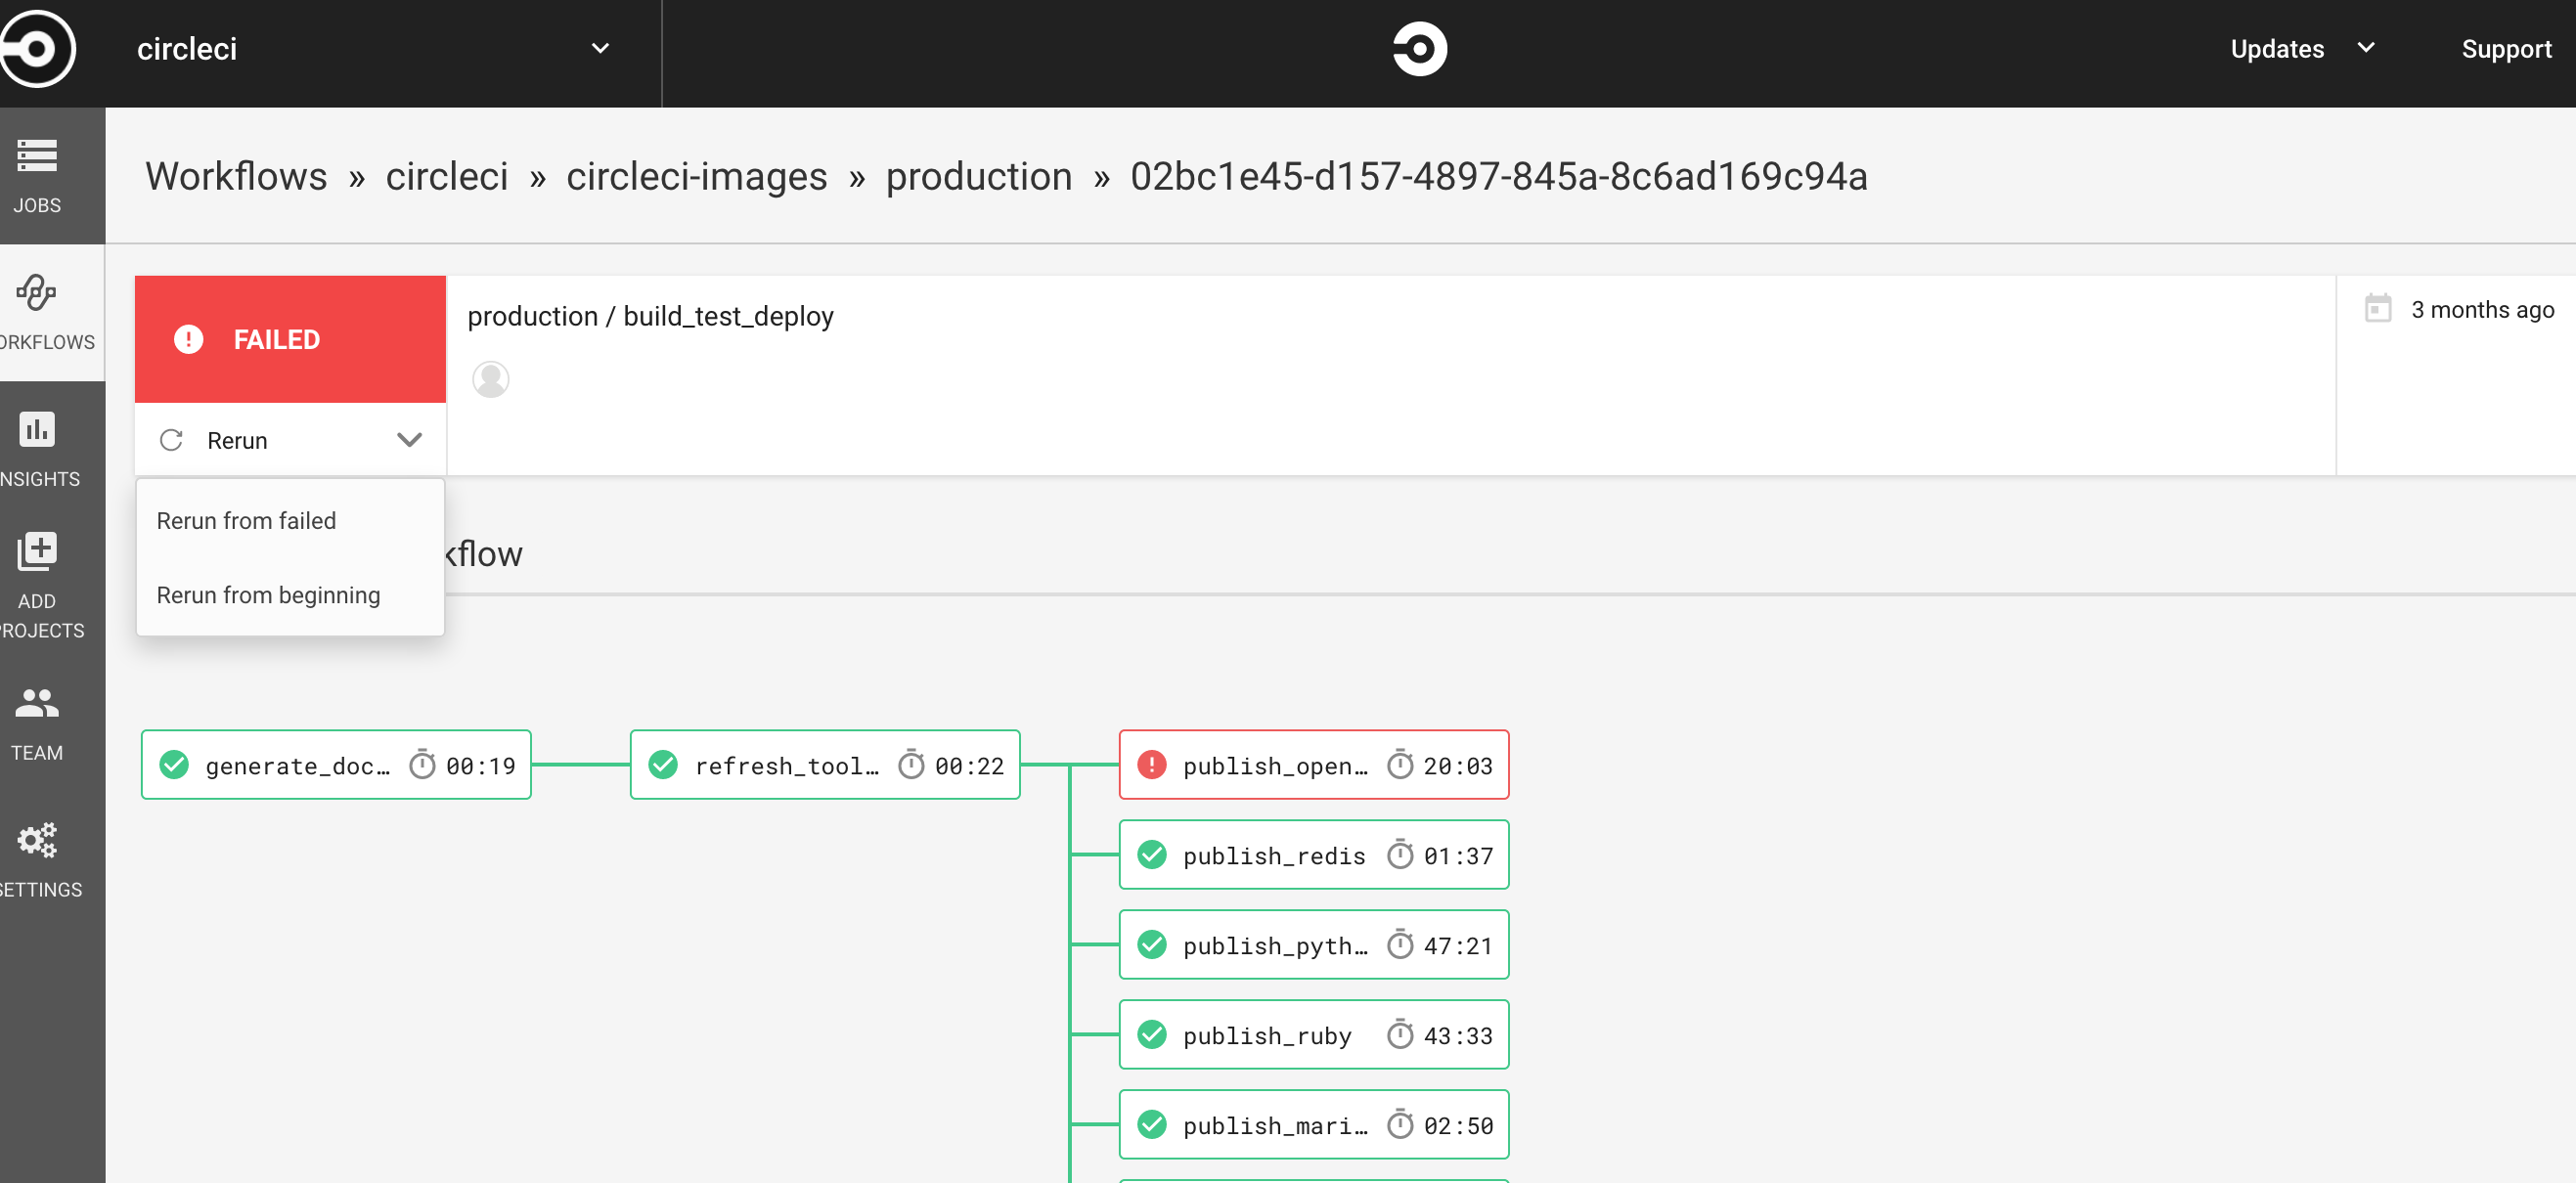Open the Jobs sidebar icon
The height and width of the screenshot is (1183, 2576).
pos(37,156)
